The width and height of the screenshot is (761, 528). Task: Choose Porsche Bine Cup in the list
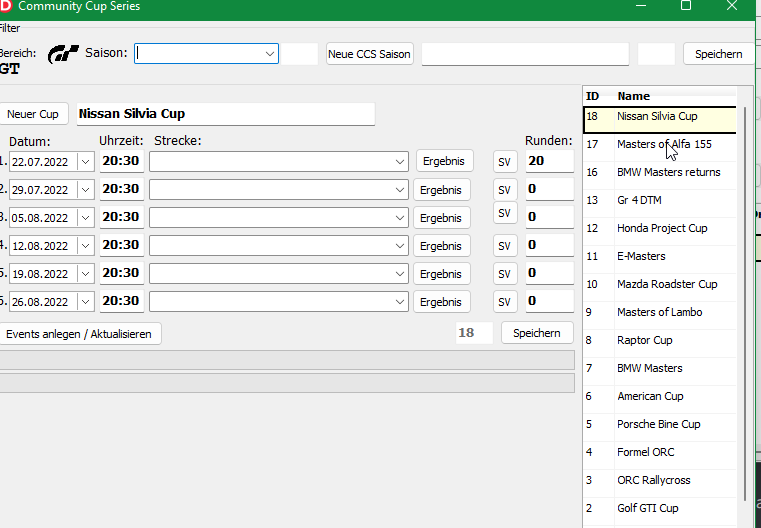pyautogui.click(x=658, y=425)
